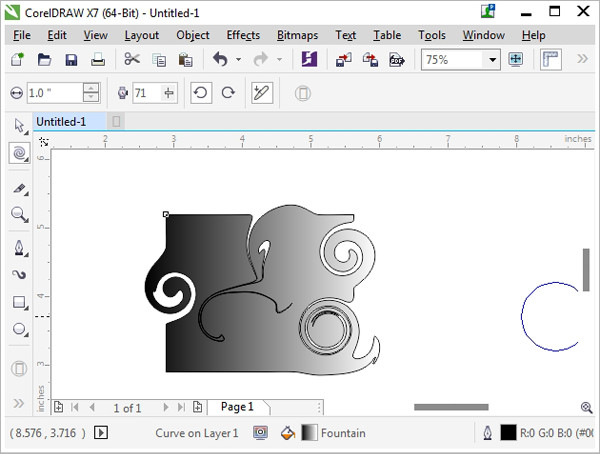The image size is (600, 454).
Task: Click the Publish to PDF icon
Action: pos(397,60)
